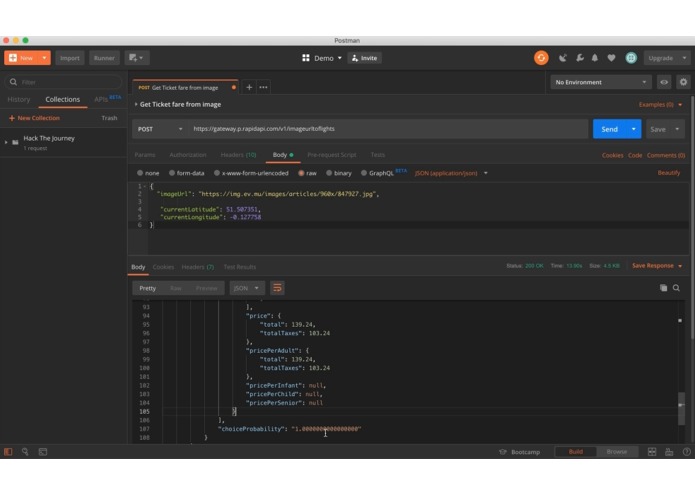Select the GraphQL body type
Image resolution: width=695 pixels, height=494 pixels.
[364, 173]
